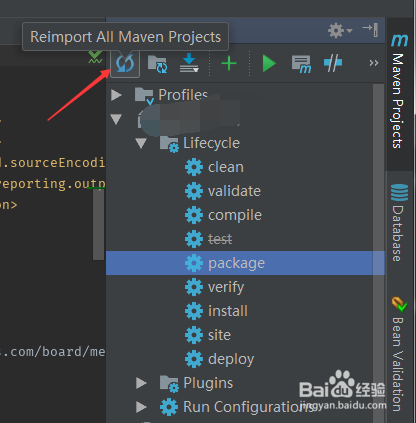The image size is (416, 423).
Task: Click gear icon beside test goal
Action: (x=194, y=239)
